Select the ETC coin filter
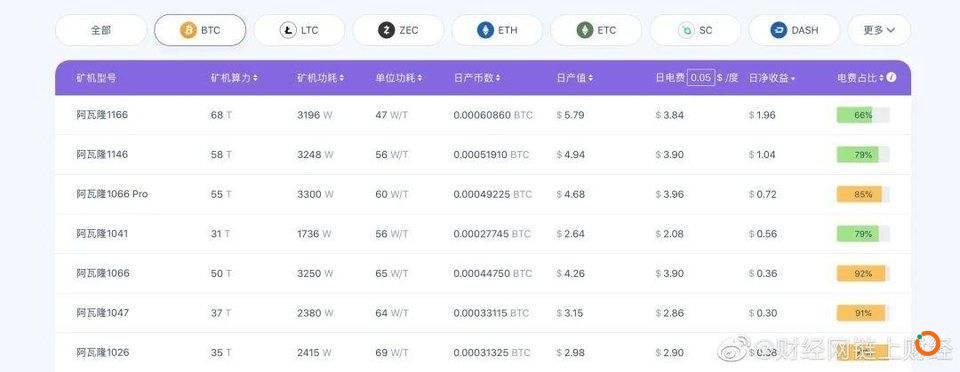This screenshot has height=372, width=960. coord(596,30)
